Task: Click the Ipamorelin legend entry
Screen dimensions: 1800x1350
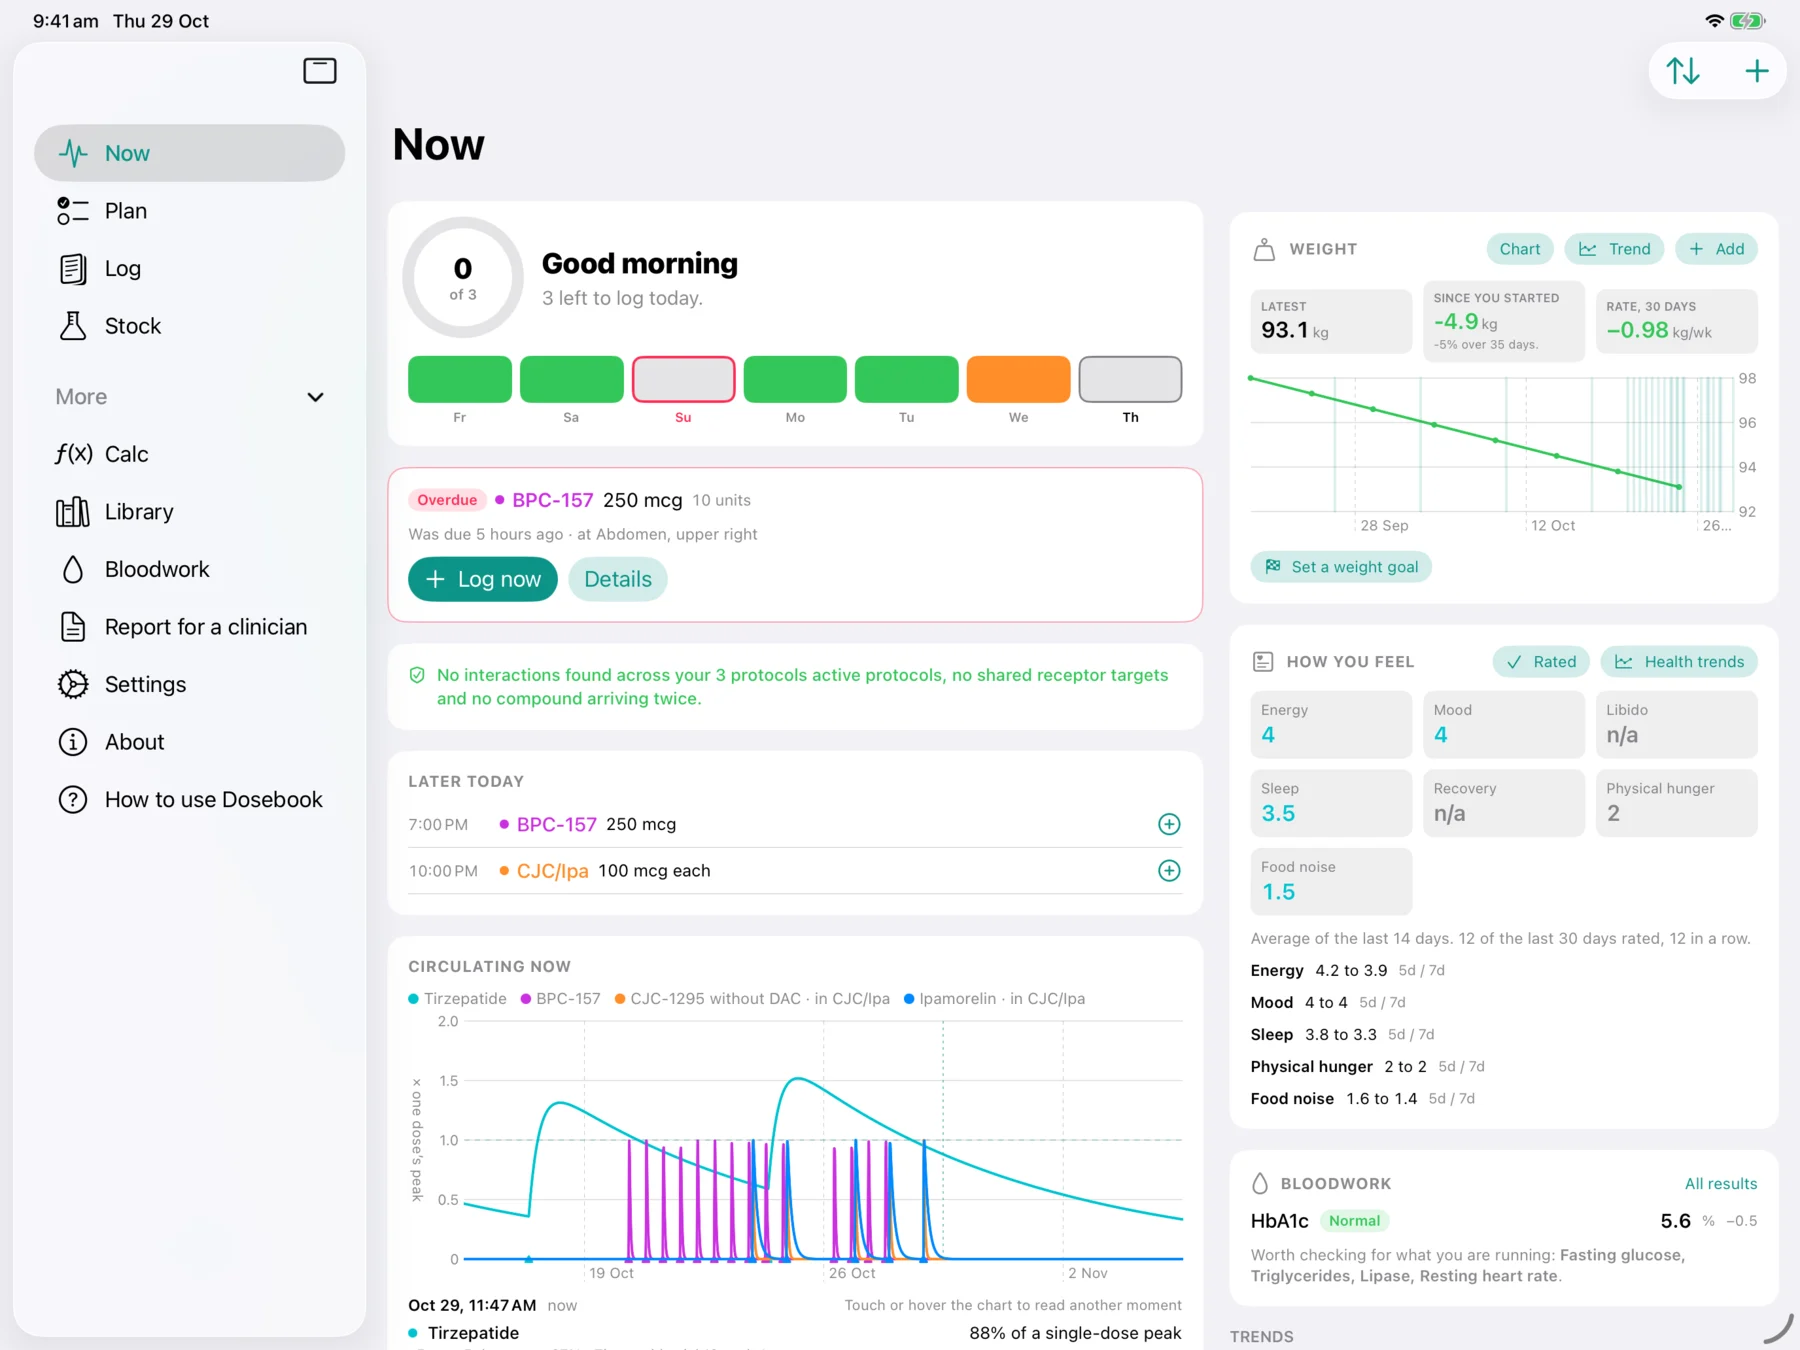Action: click(994, 999)
